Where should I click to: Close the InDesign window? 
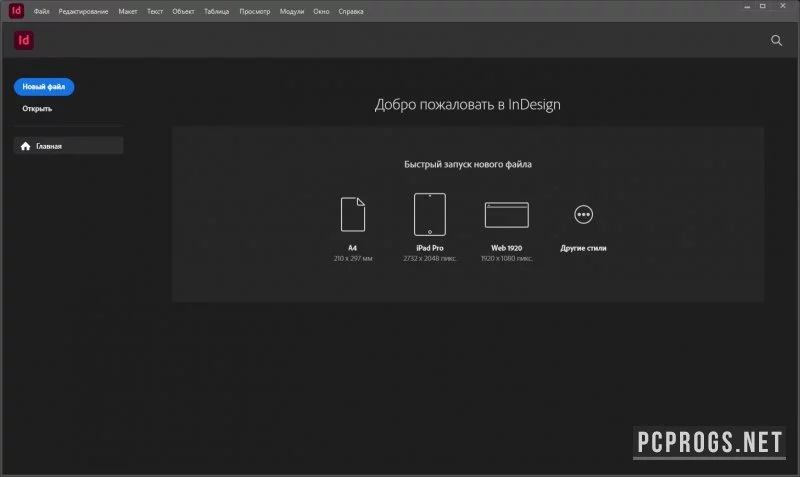(x=783, y=6)
